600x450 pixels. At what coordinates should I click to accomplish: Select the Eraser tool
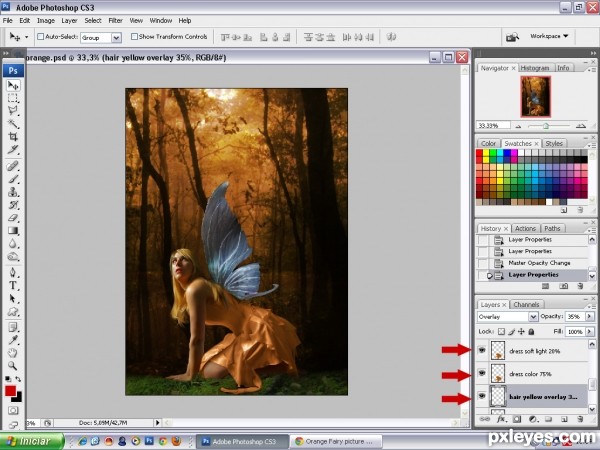(x=13, y=217)
